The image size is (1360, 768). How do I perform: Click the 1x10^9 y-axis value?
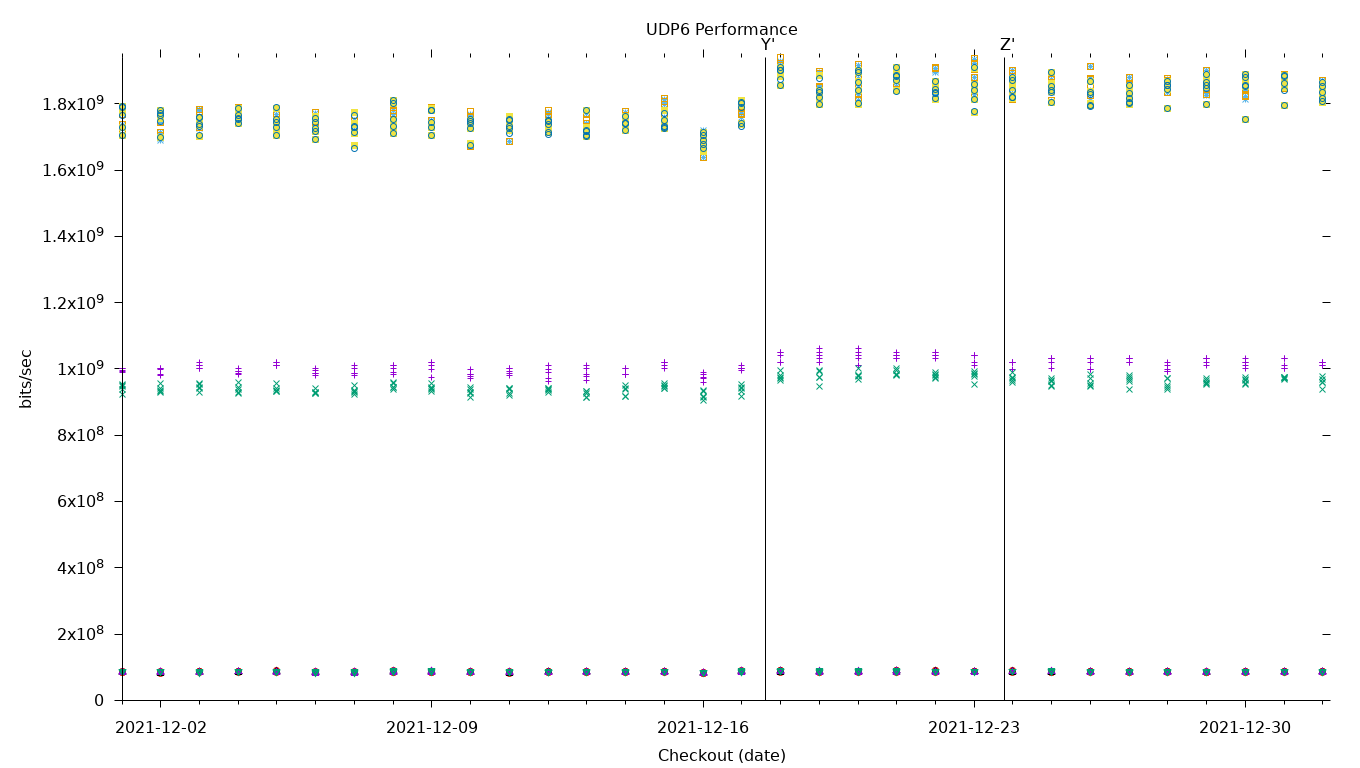[x=81, y=368]
